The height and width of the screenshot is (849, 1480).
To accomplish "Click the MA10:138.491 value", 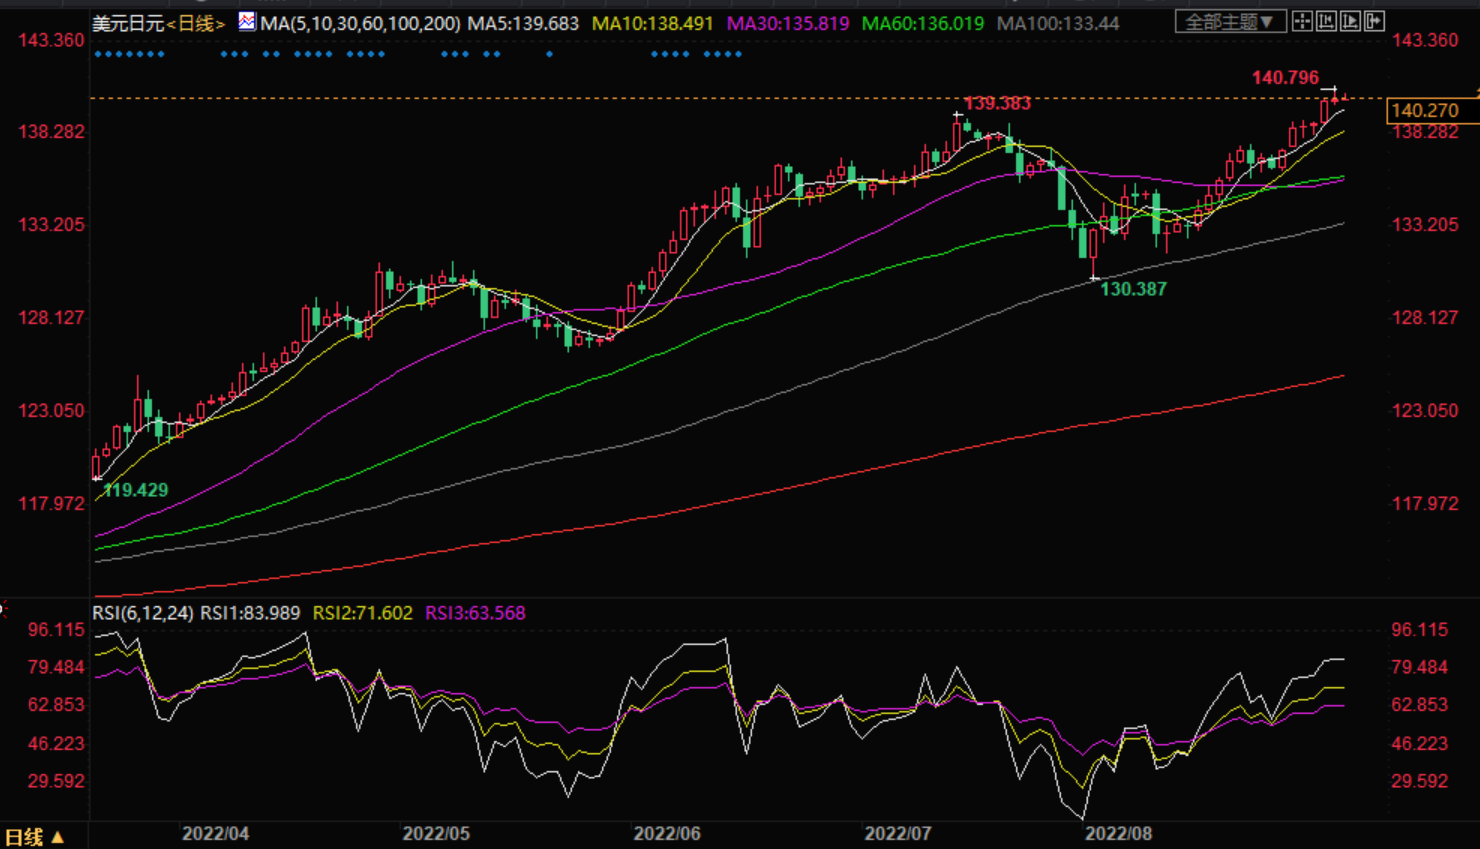I will pyautogui.click(x=653, y=23).
